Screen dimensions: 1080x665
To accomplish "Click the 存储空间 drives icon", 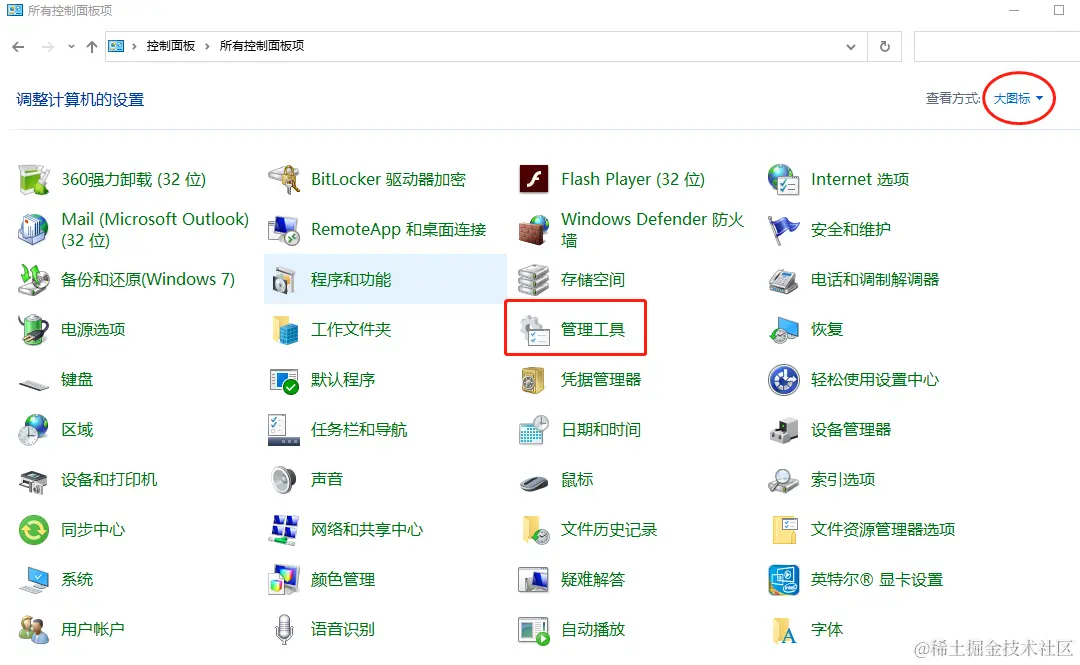I will 534,280.
